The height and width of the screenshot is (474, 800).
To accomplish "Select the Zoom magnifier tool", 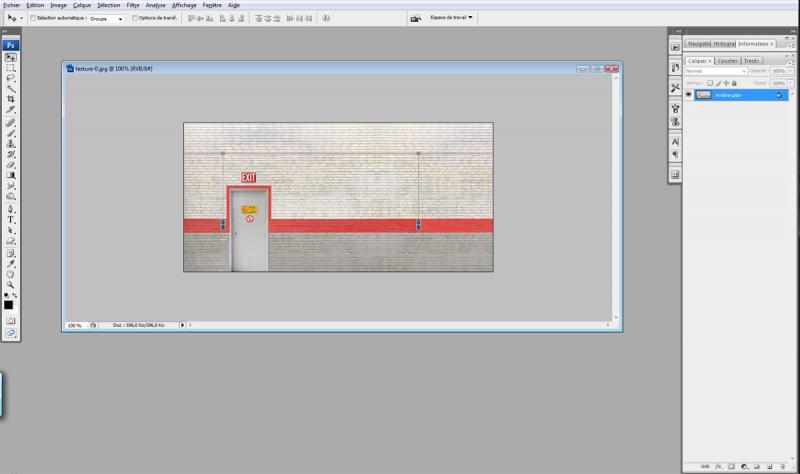I will click(x=11, y=284).
